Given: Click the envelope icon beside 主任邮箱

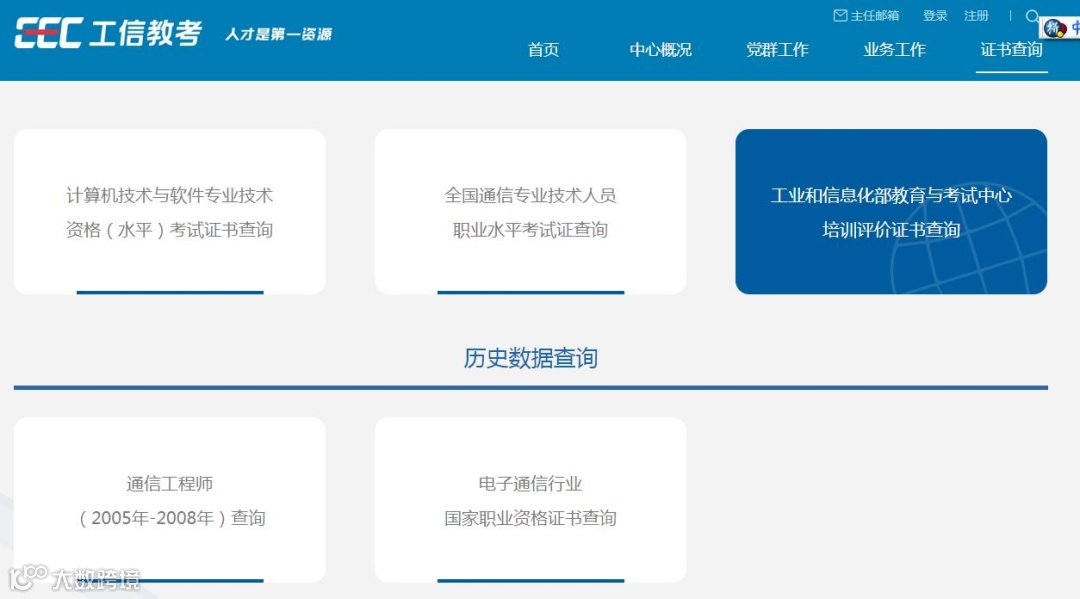Looking at the screenshot, I should pos(840,16).
